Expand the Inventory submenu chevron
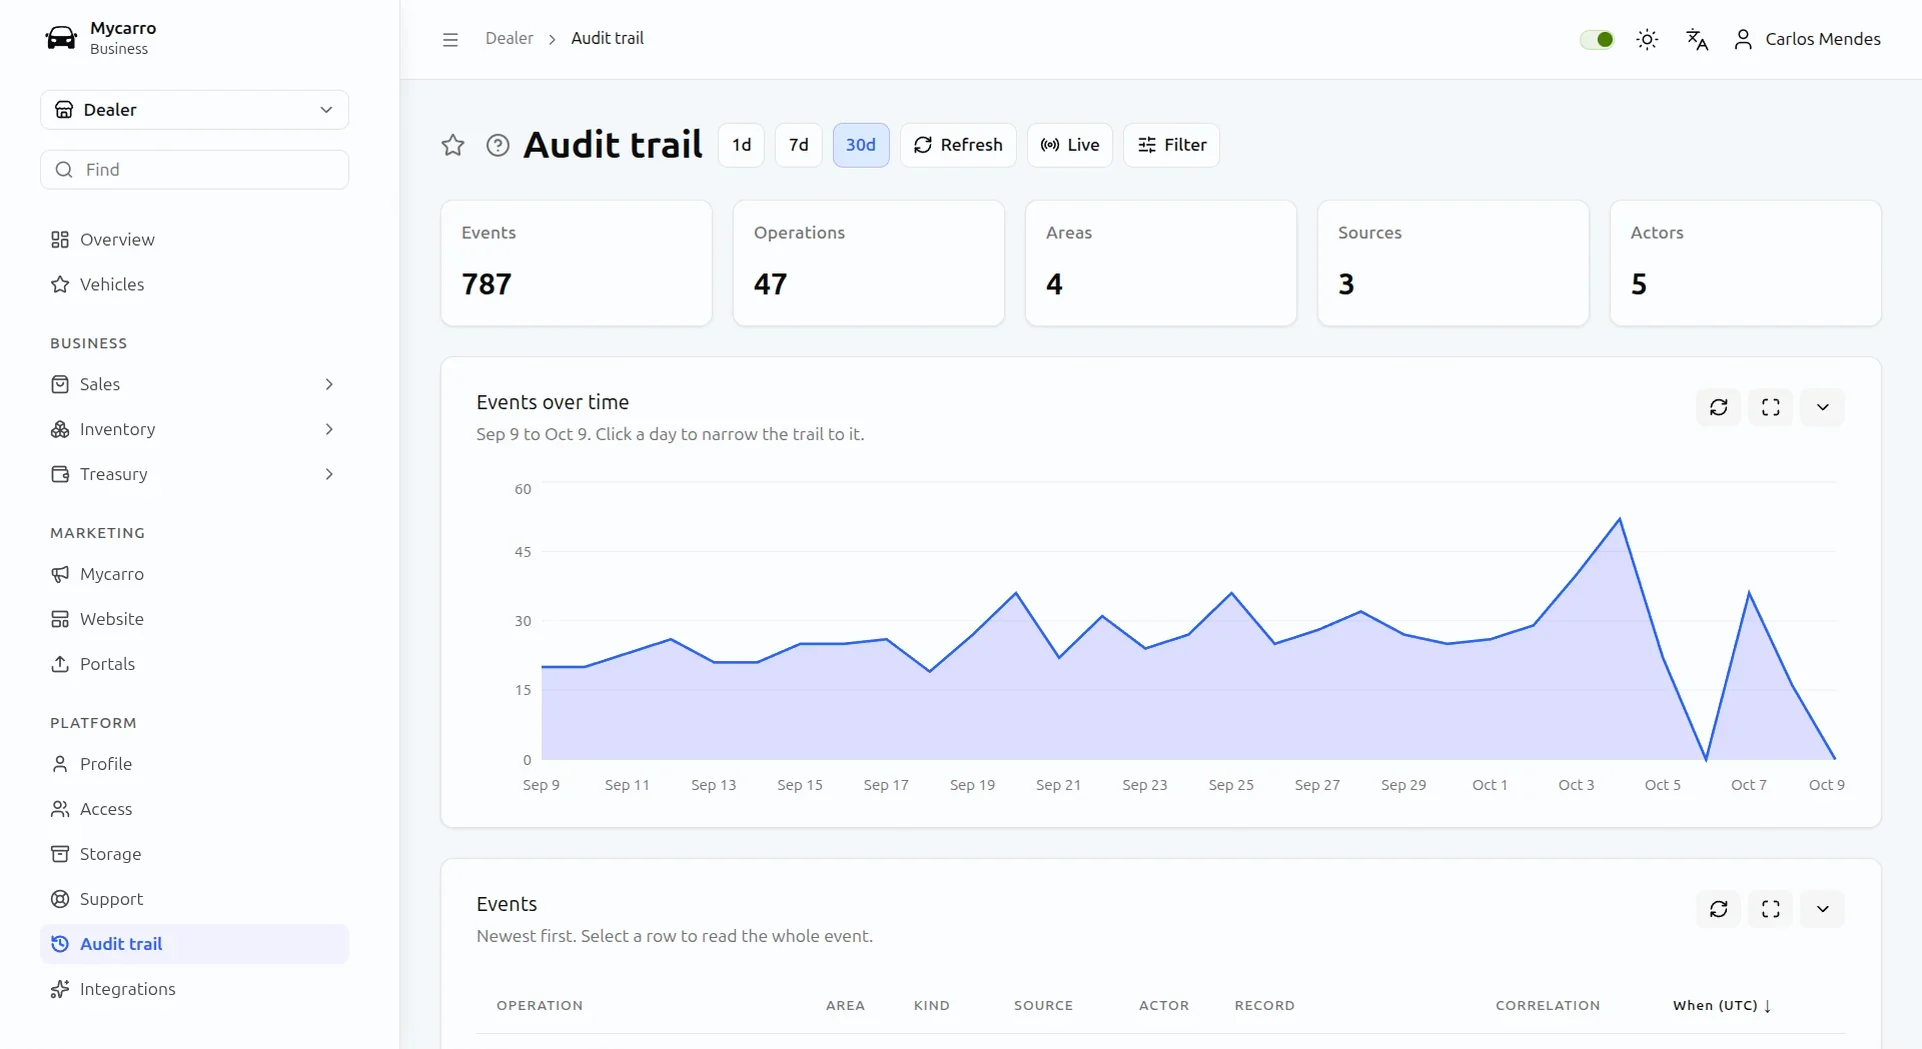 click(x=329, y=429)
